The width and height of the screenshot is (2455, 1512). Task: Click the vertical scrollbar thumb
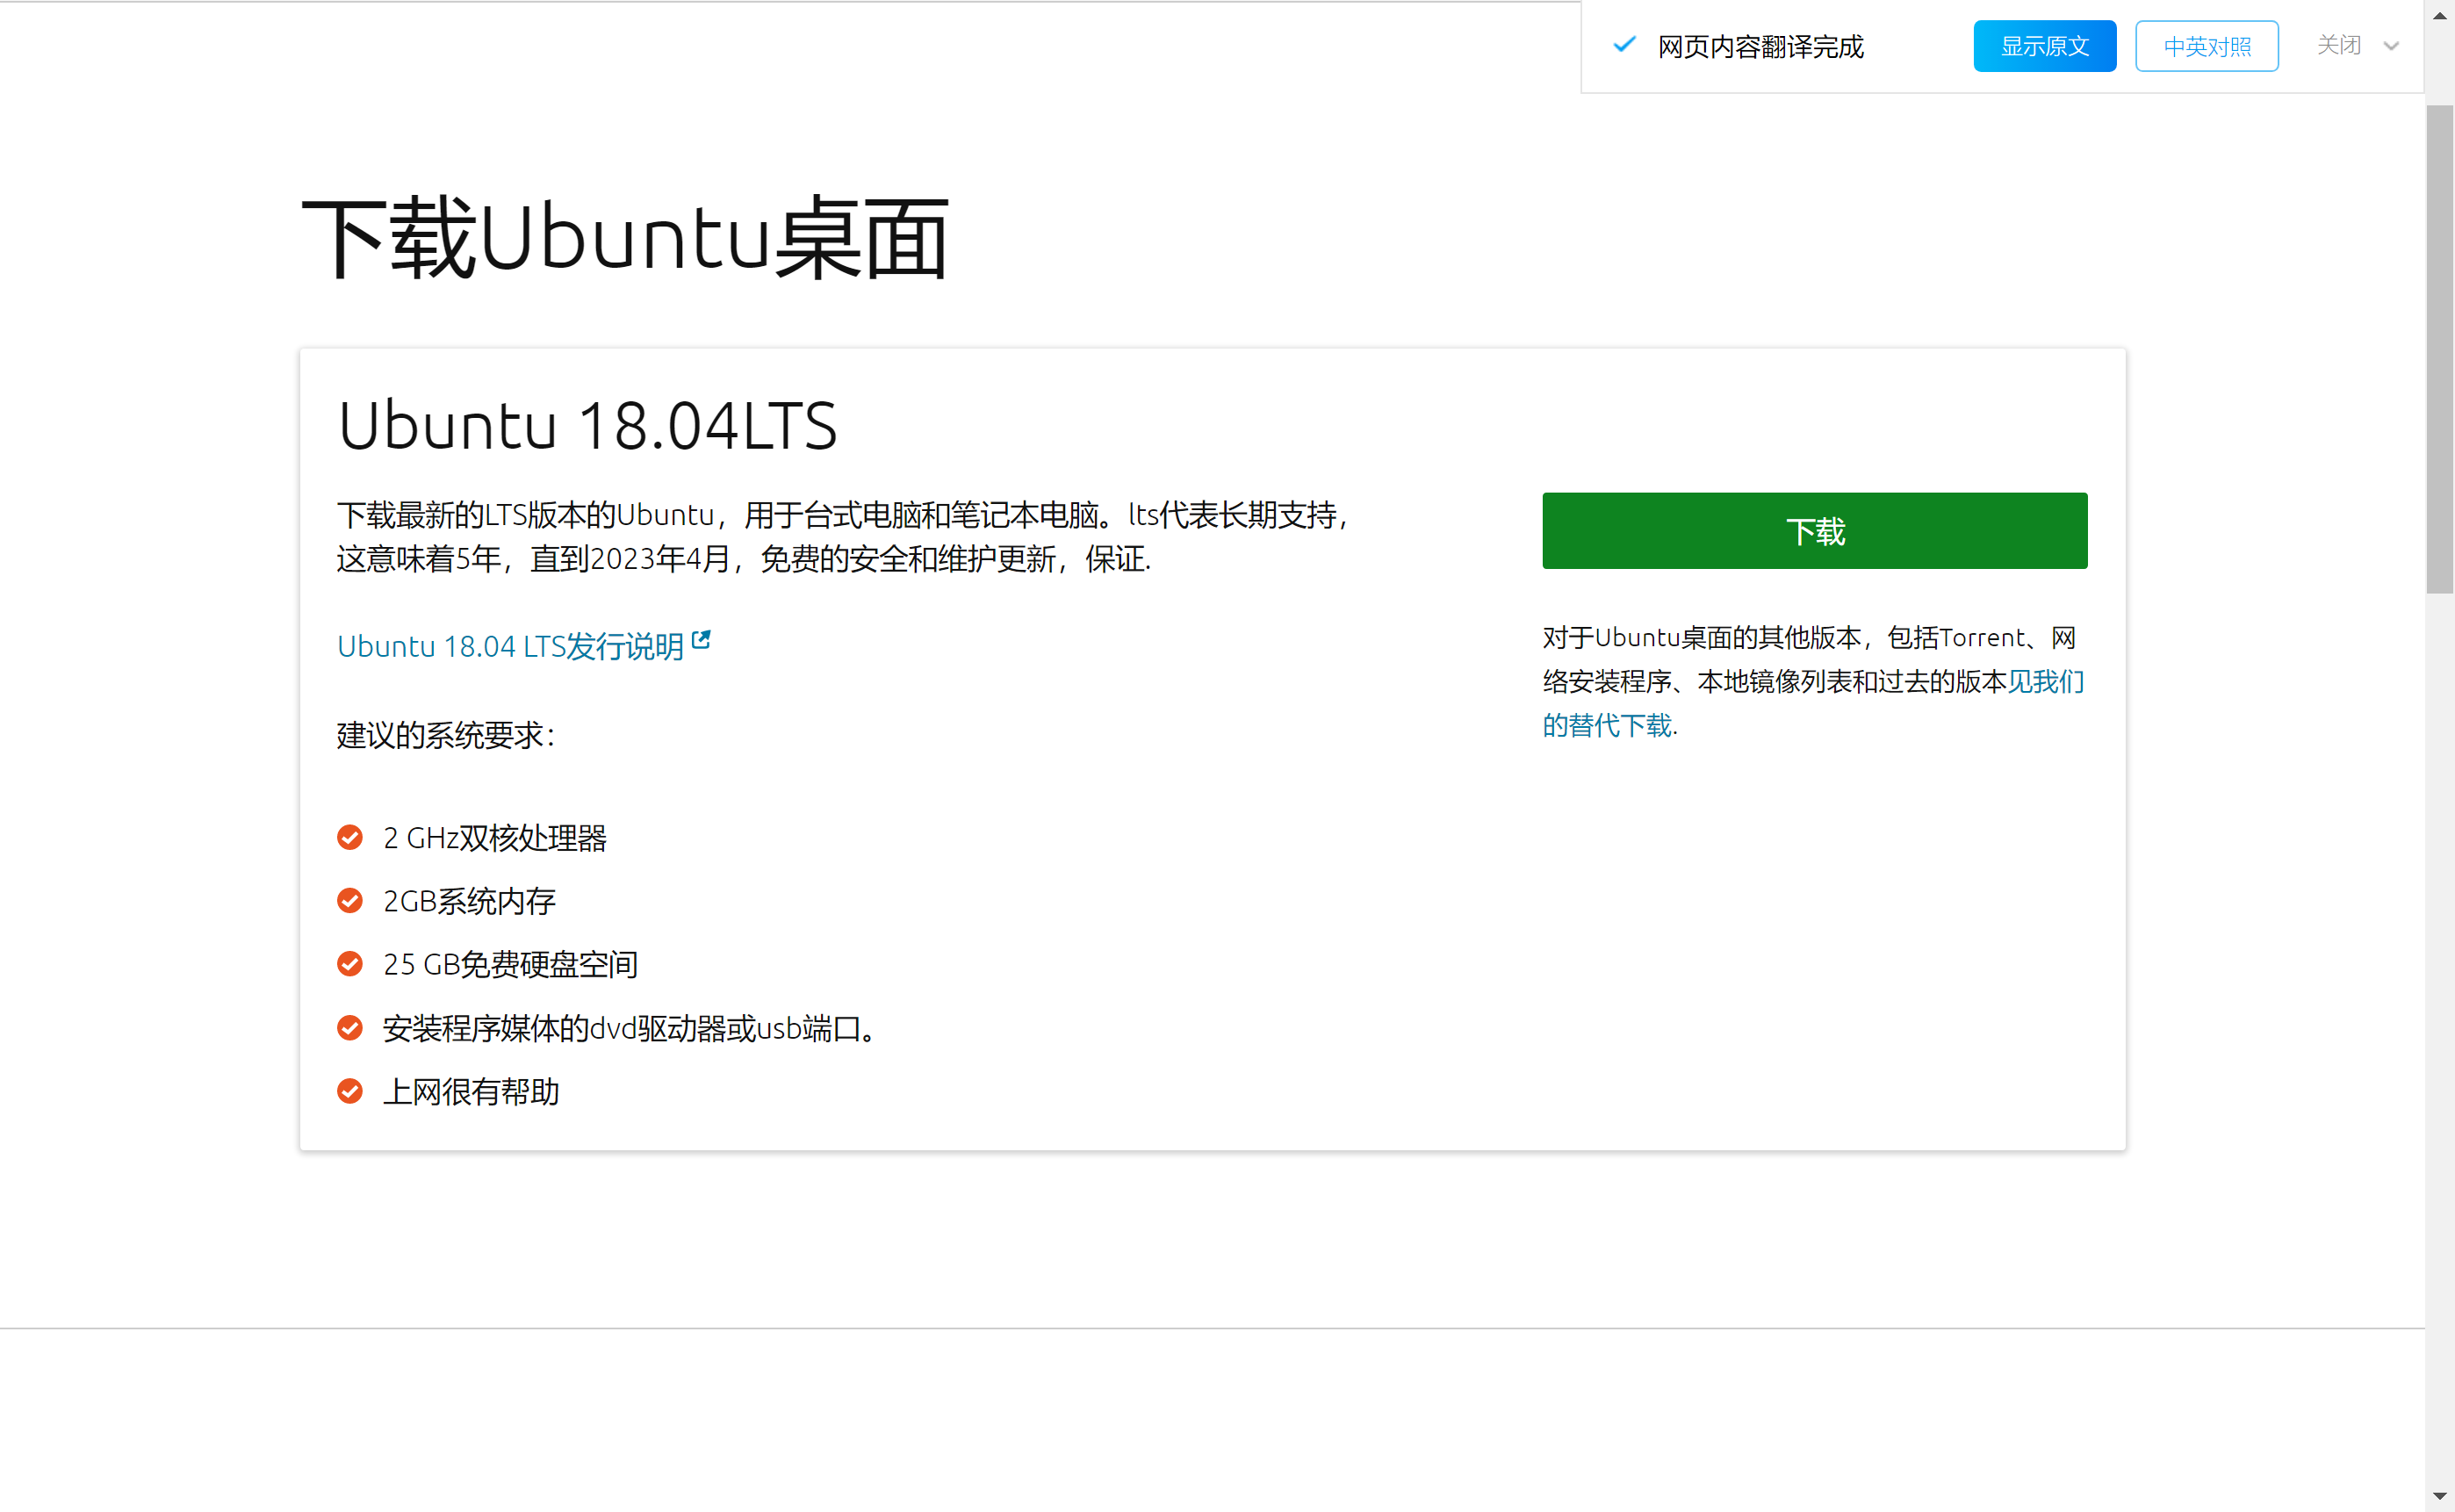pyautogui.click(x=2439, y=349)
